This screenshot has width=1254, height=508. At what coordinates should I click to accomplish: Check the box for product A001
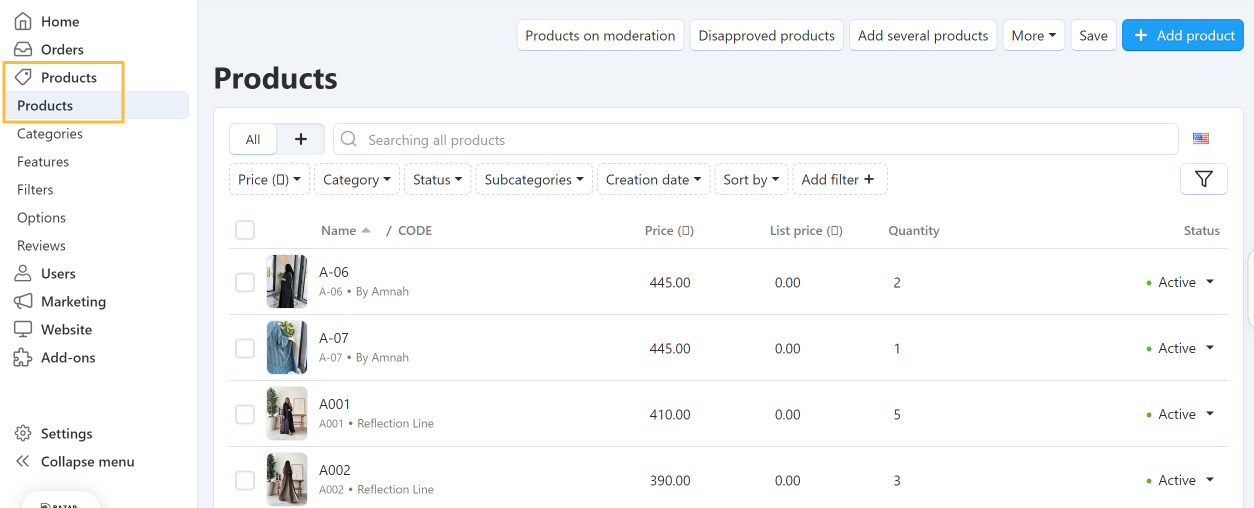click(245, 414)
